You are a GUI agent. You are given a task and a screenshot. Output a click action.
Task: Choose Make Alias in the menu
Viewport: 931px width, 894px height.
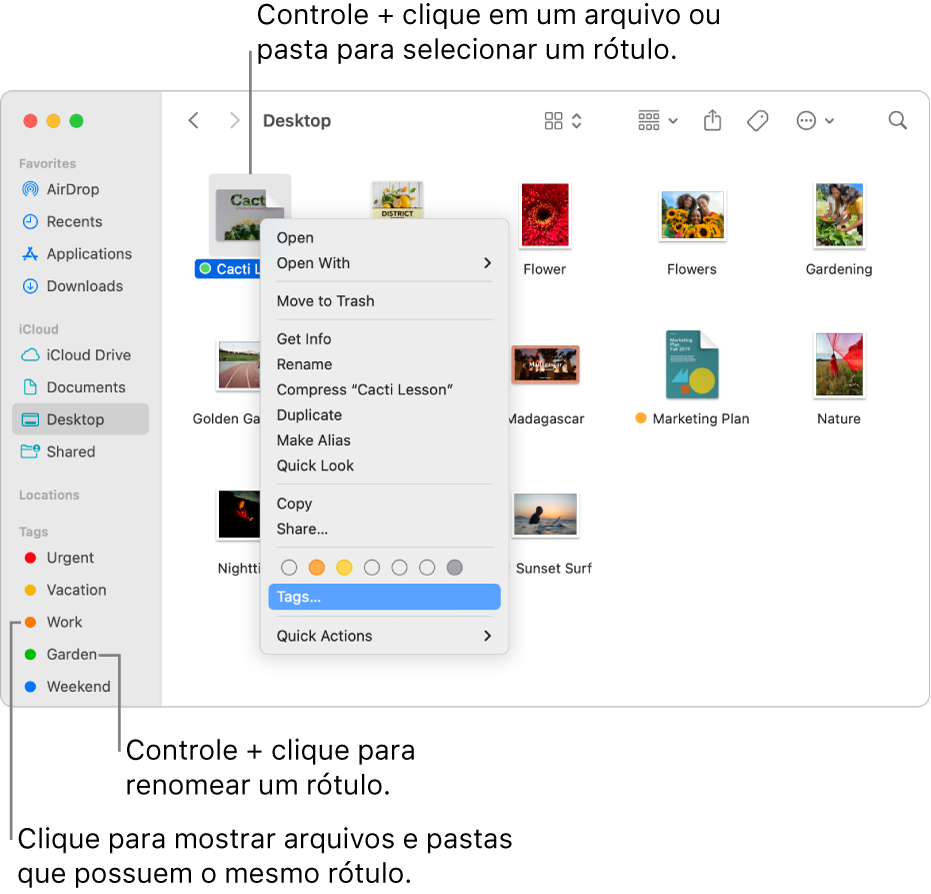click(384, 440)
